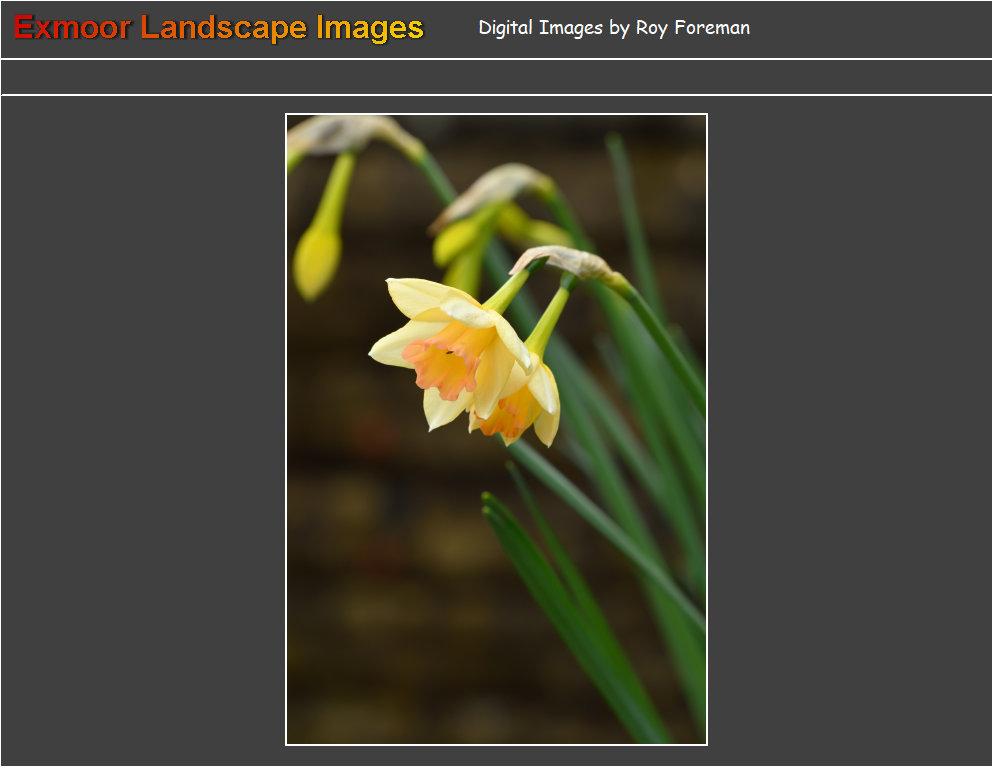Click the Exmoor Landscape Images title
This screenshot has width=993, height=767.
click(x=219, y=28)
